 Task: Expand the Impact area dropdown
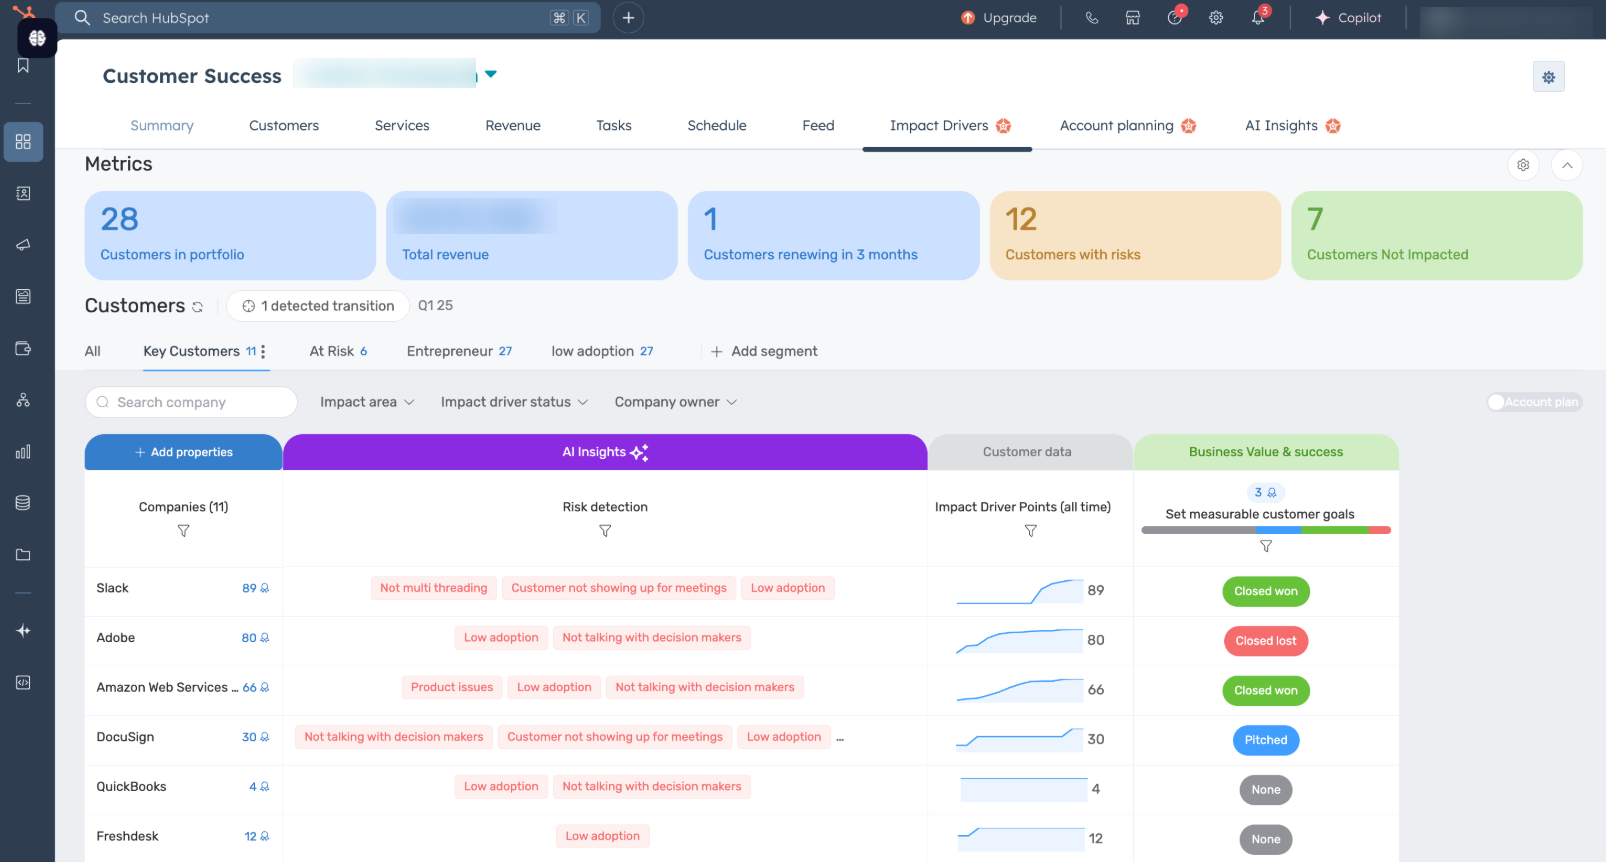(x=367, y=402)
